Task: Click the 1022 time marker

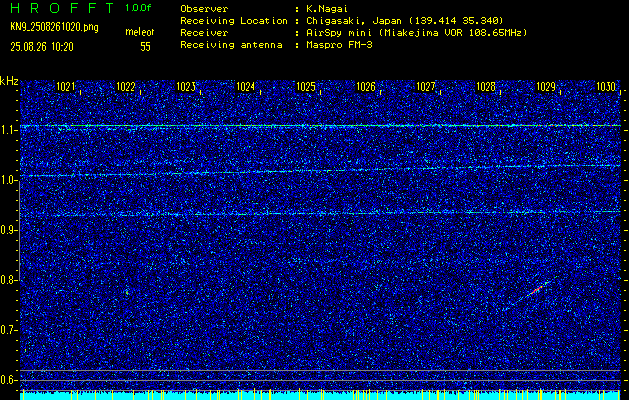Action: tap(126, 87)
